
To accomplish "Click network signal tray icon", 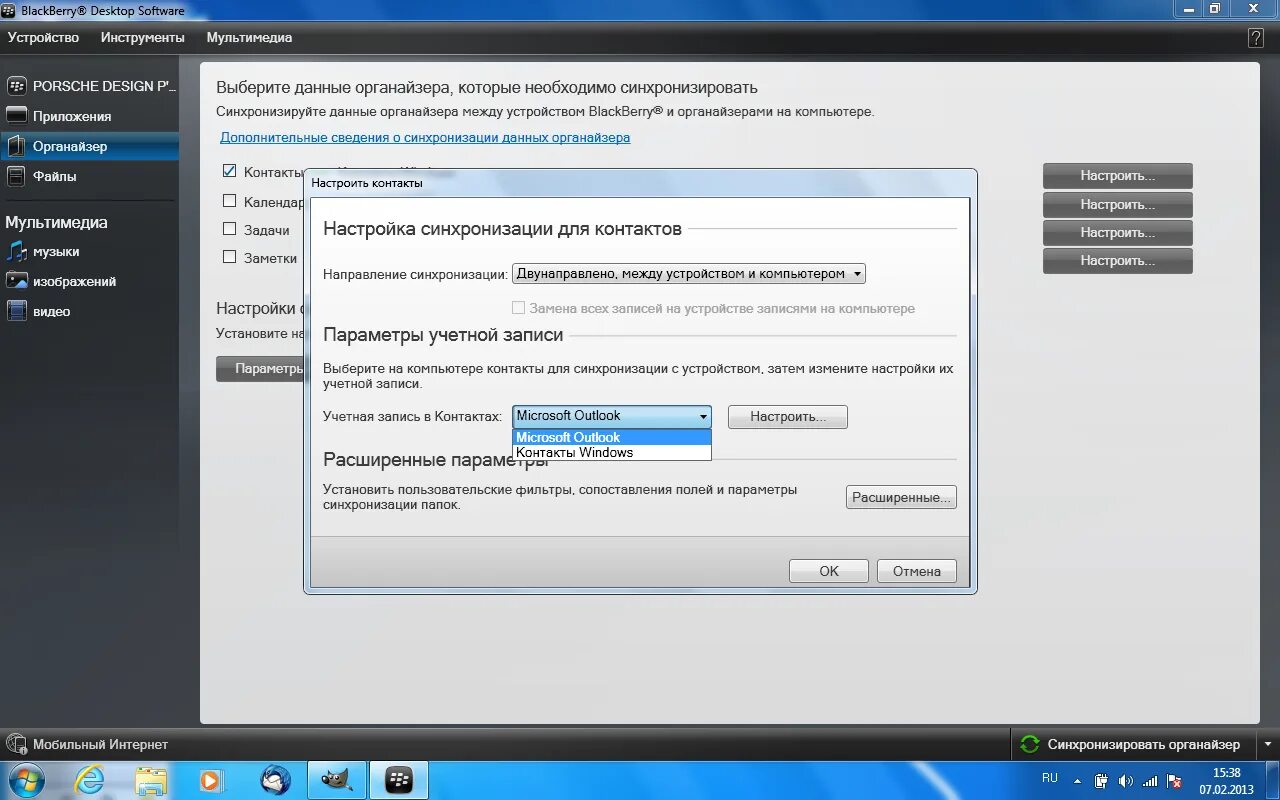I will (1150, 780).
